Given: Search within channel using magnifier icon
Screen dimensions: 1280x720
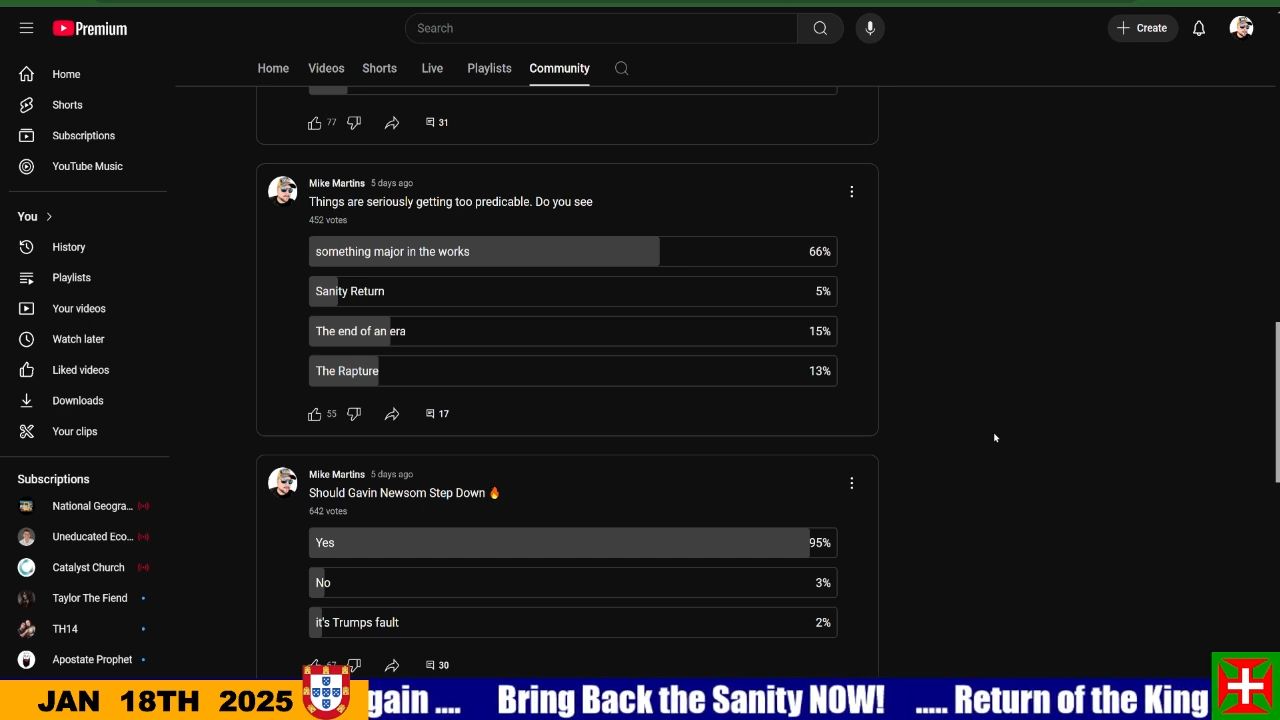Looking at the screenshot, I should 621,68.
